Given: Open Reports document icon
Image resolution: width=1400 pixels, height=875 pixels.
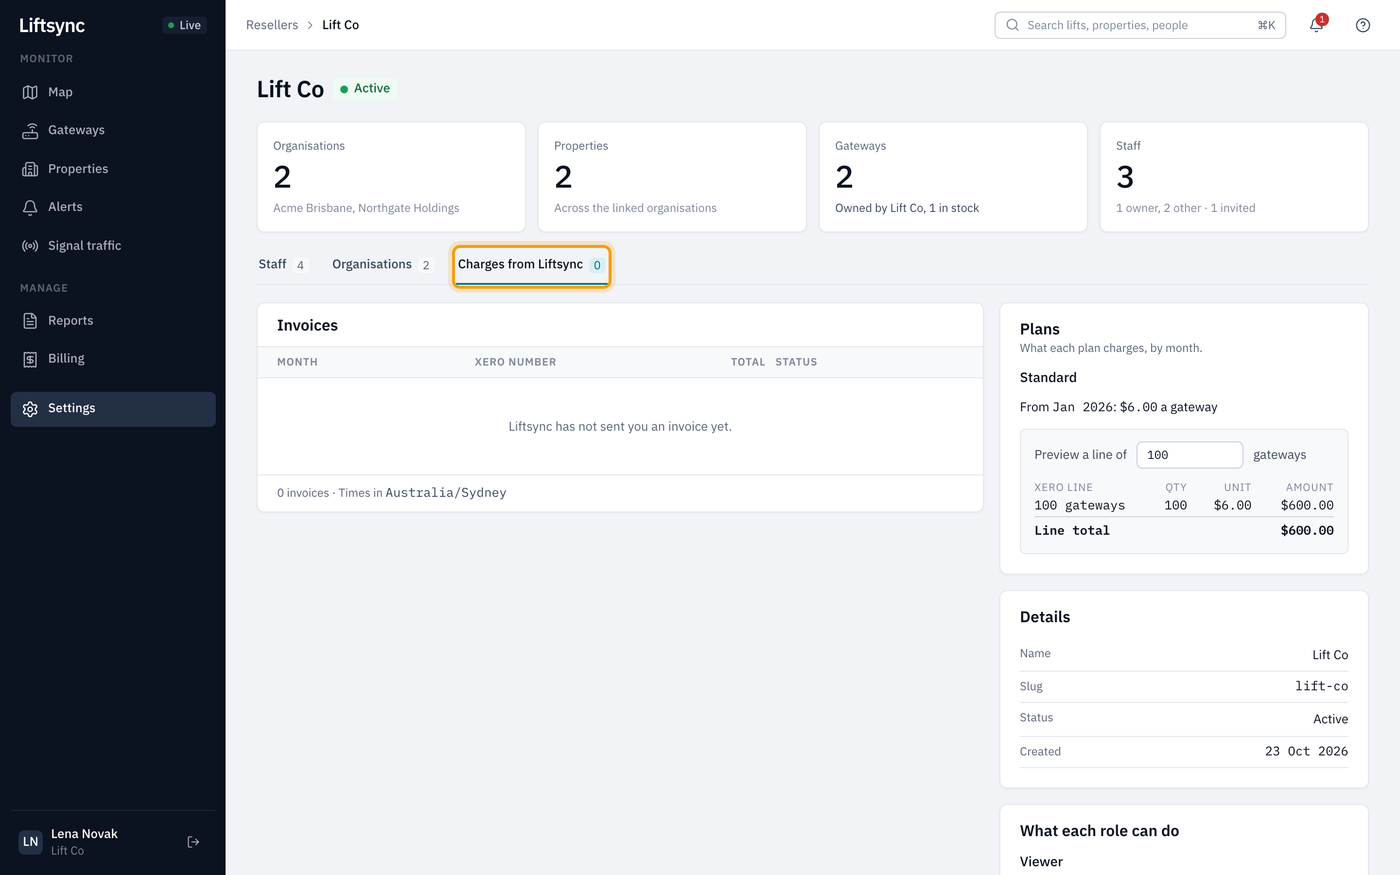Looking at the screenshot, I should (x=30, y=321).
